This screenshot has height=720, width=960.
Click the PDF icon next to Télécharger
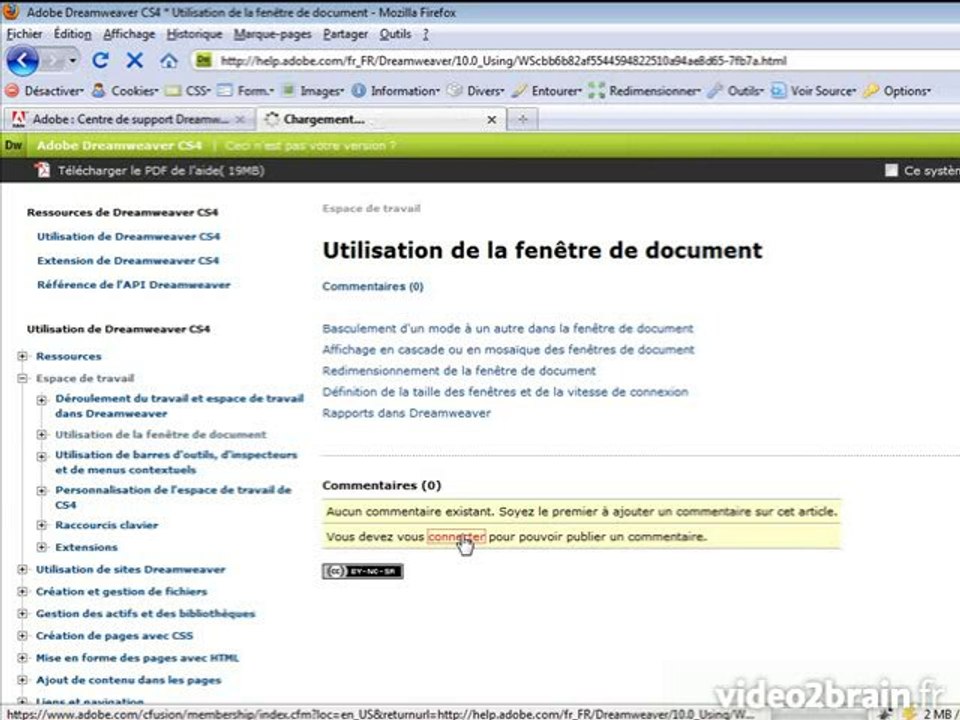[42, 170]
